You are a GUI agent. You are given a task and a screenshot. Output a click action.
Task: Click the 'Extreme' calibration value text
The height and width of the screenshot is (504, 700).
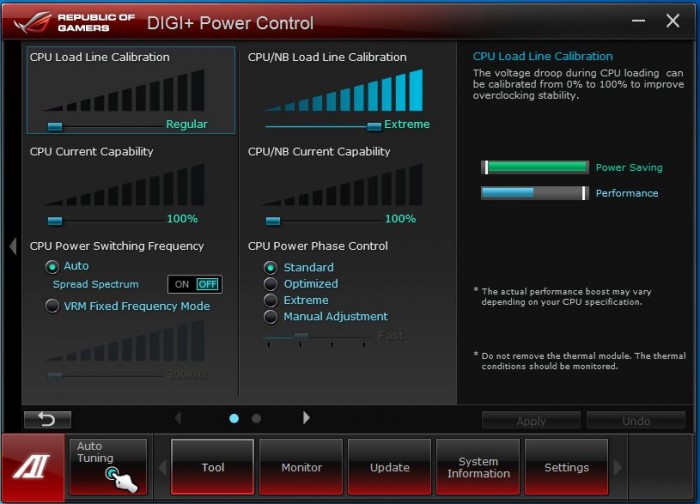(x=407, y=124)
